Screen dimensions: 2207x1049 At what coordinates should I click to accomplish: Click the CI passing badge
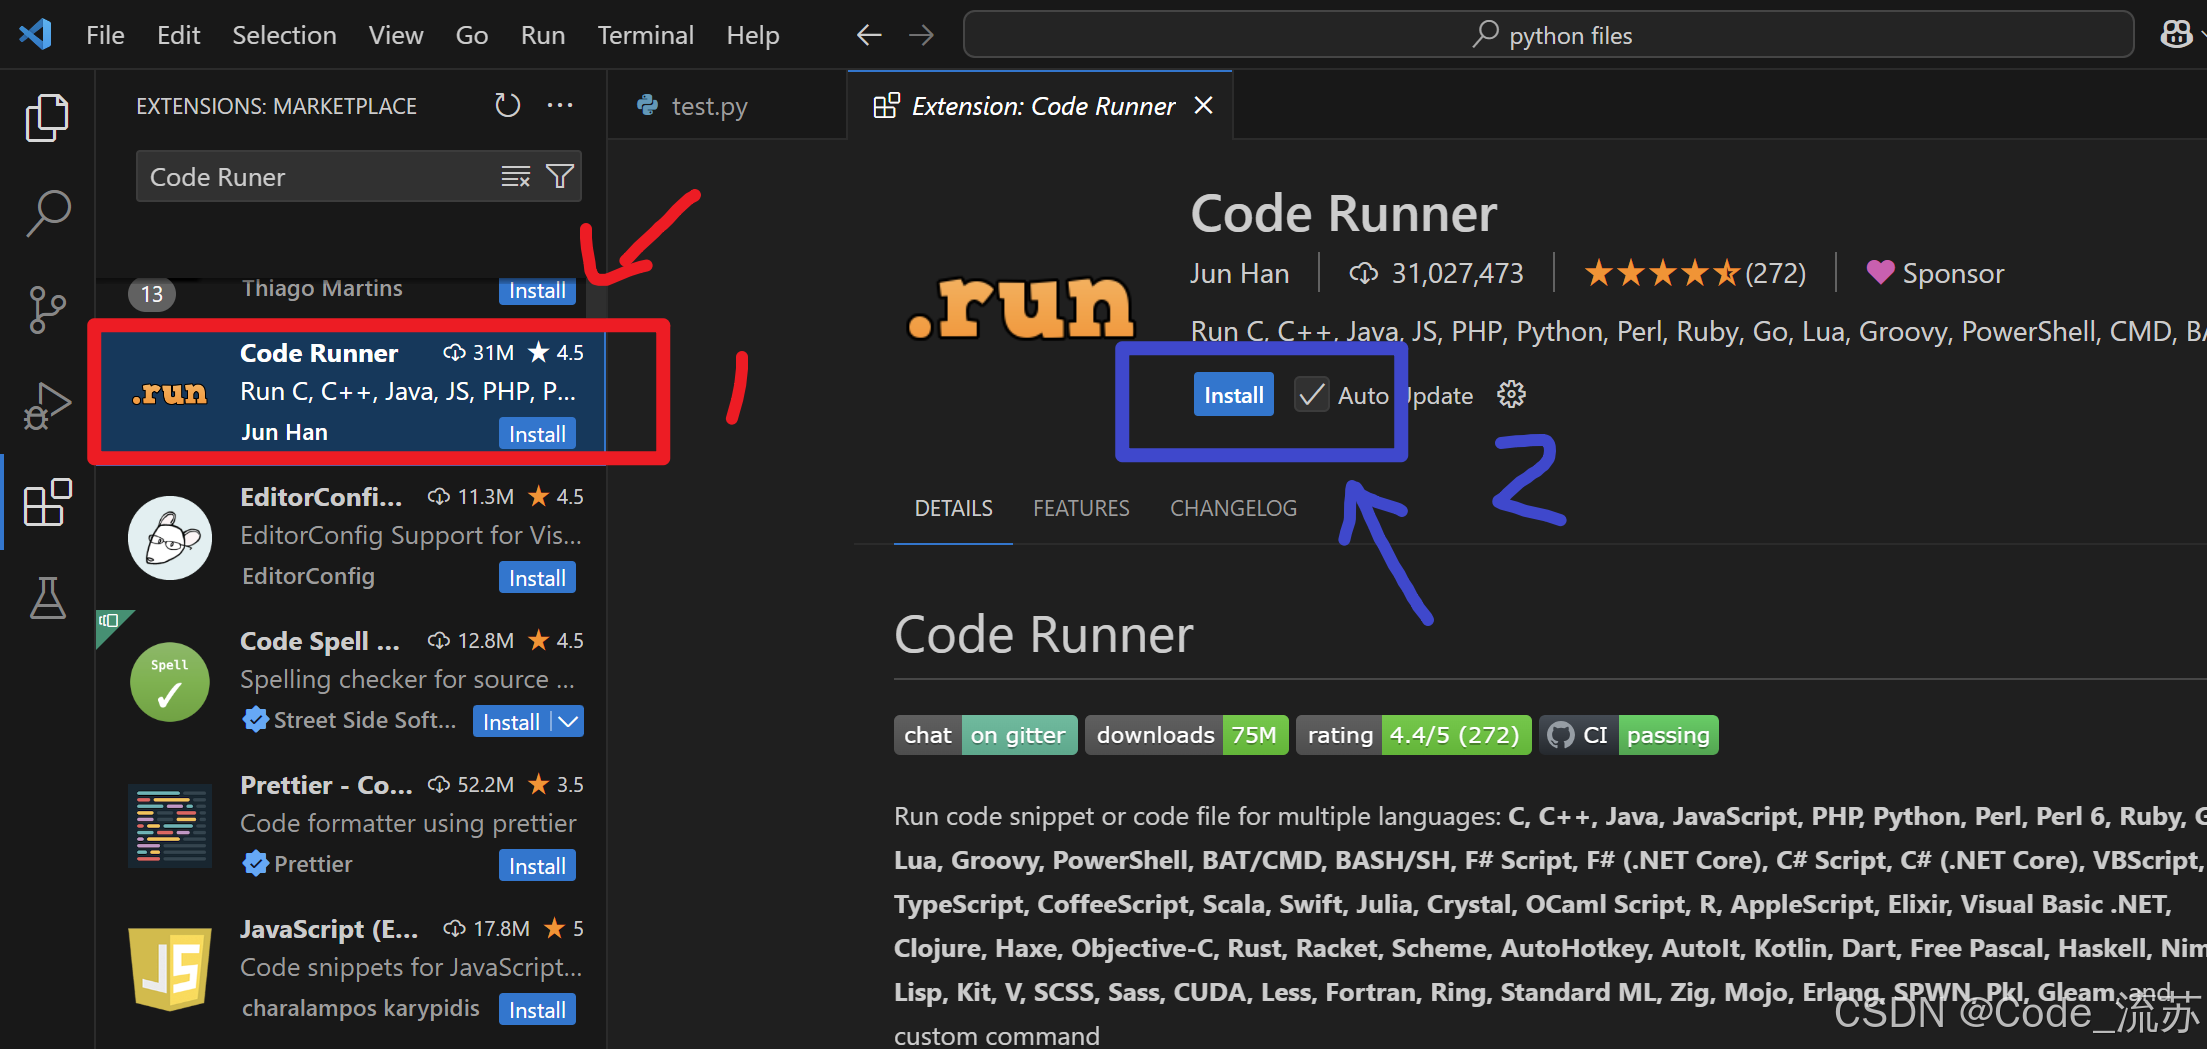pos(1629,735)
